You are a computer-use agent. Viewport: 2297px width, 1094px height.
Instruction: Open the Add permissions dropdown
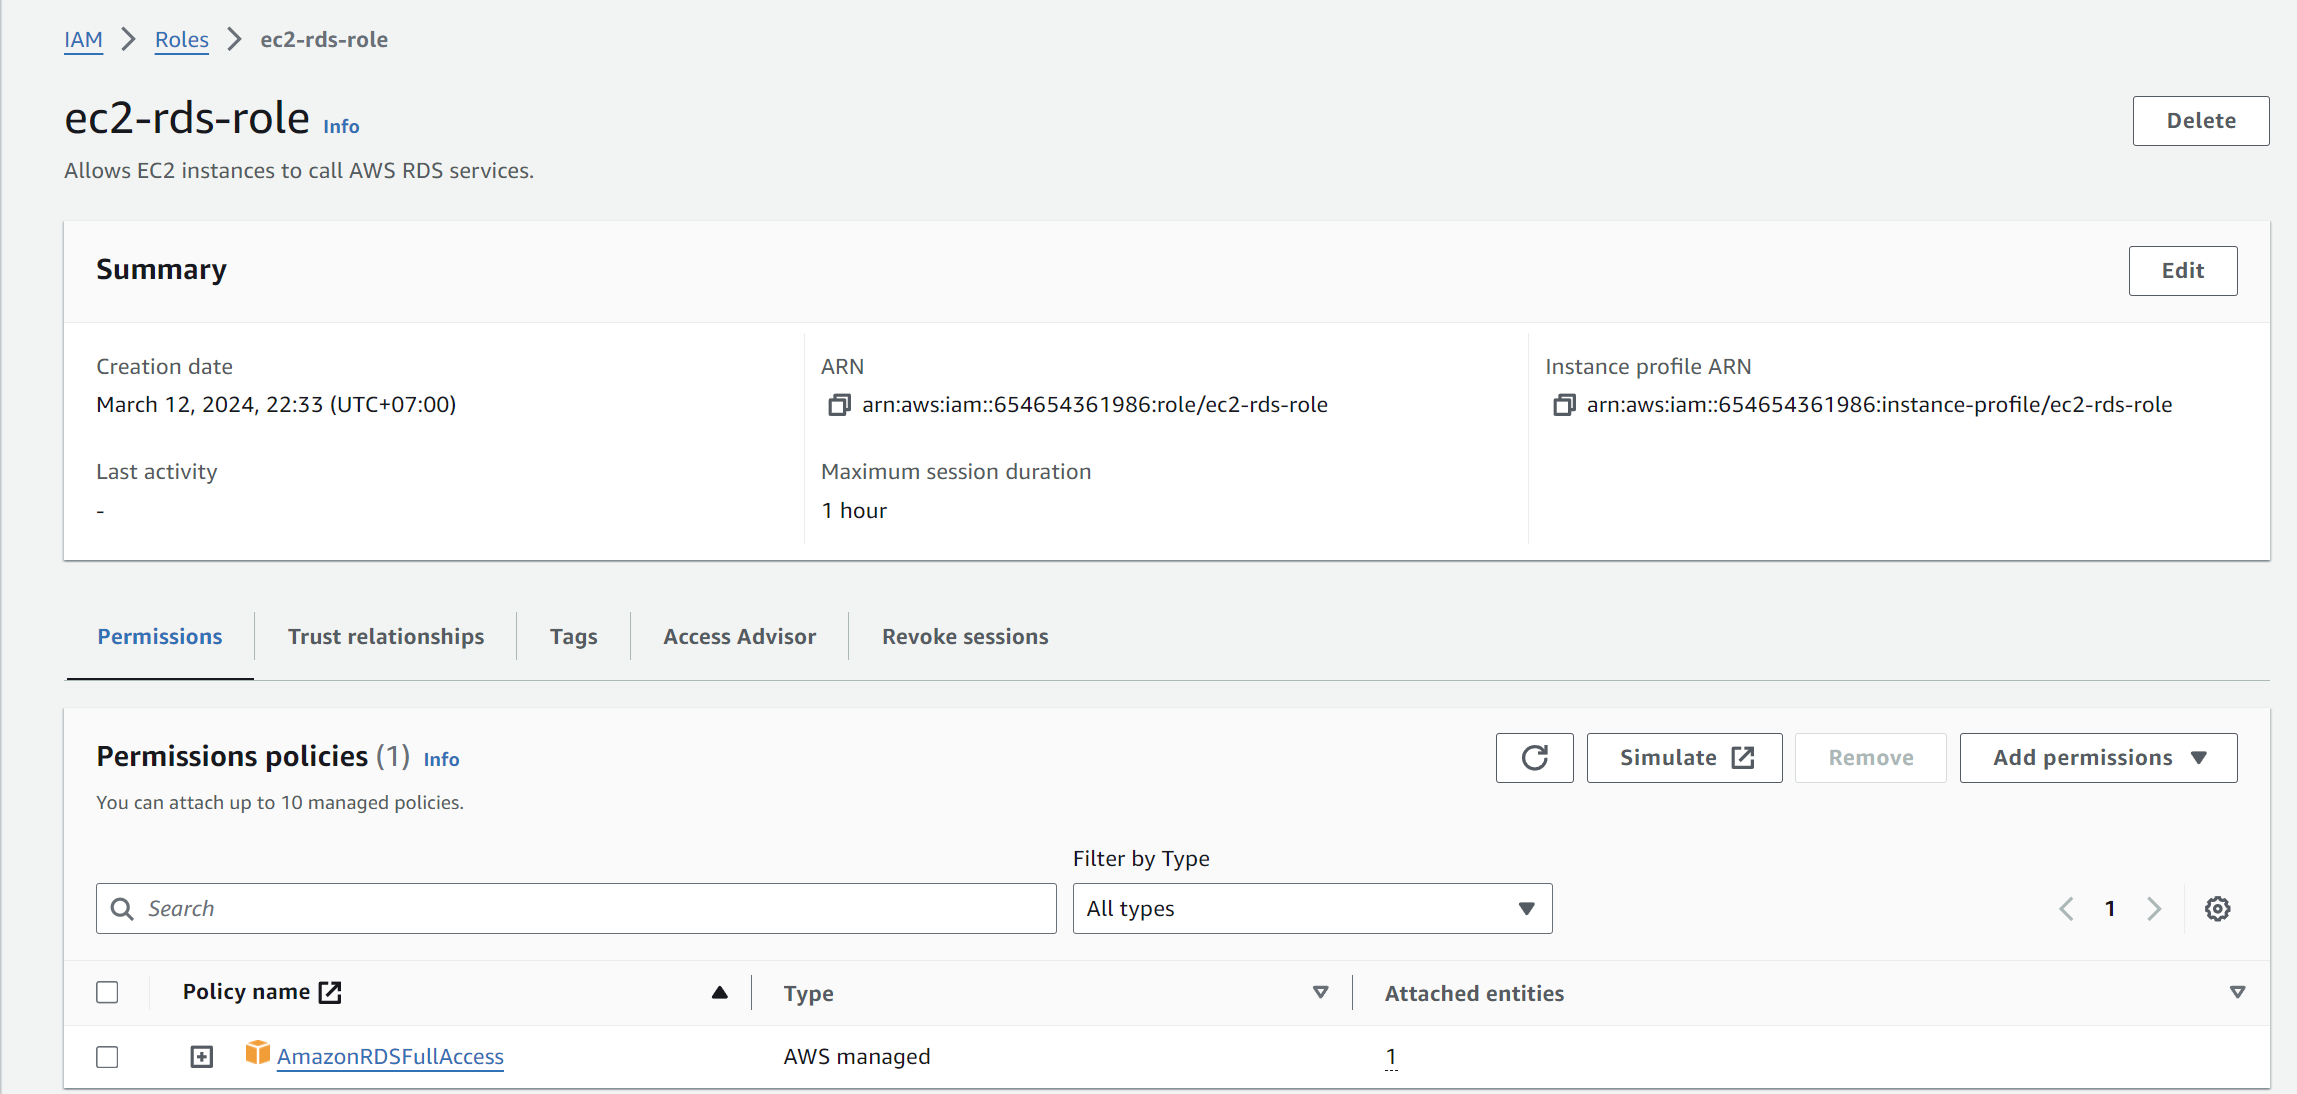[2098, 758]
